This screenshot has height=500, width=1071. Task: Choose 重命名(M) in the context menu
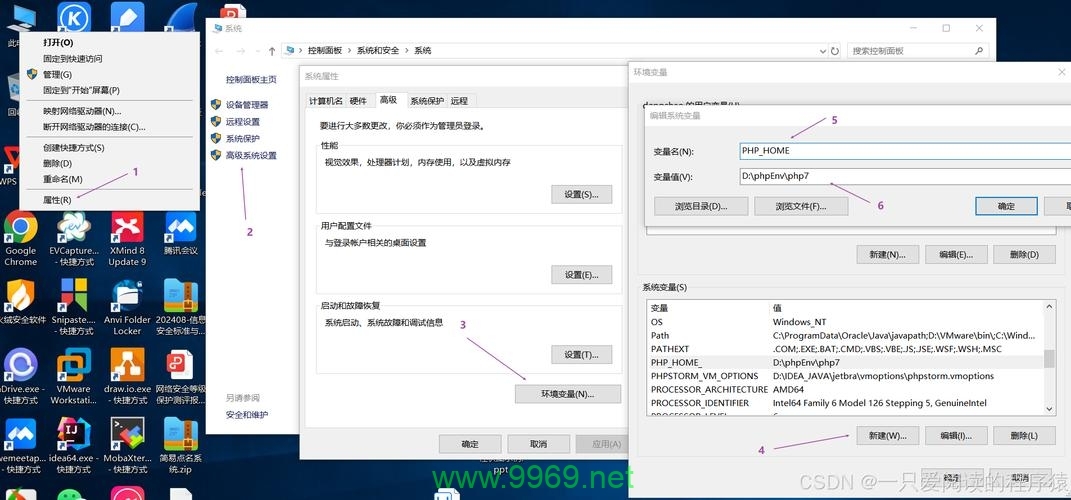coord(110,179)
